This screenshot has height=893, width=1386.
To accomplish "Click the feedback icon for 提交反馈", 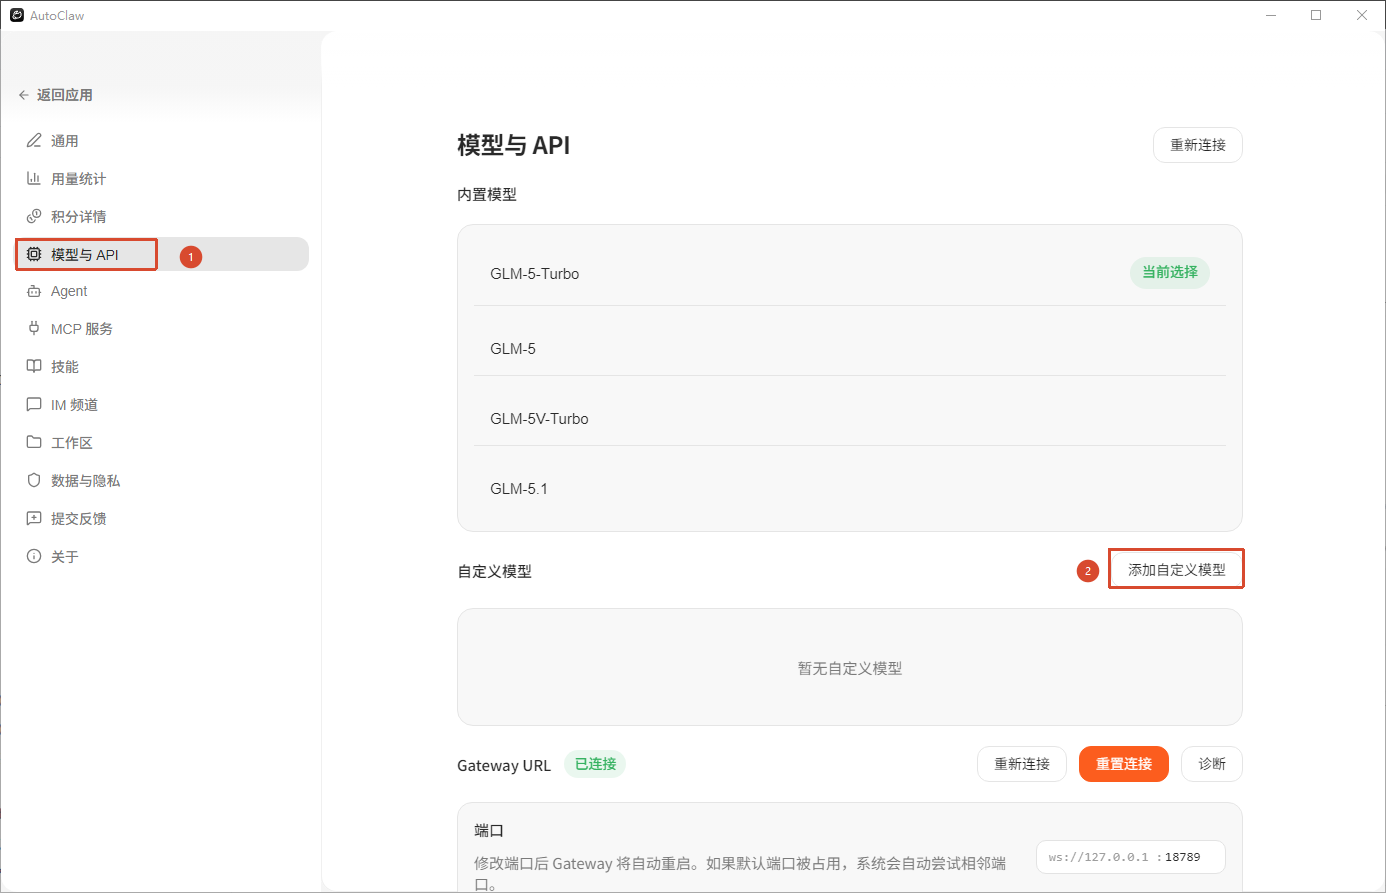I will tap(34, 518).
